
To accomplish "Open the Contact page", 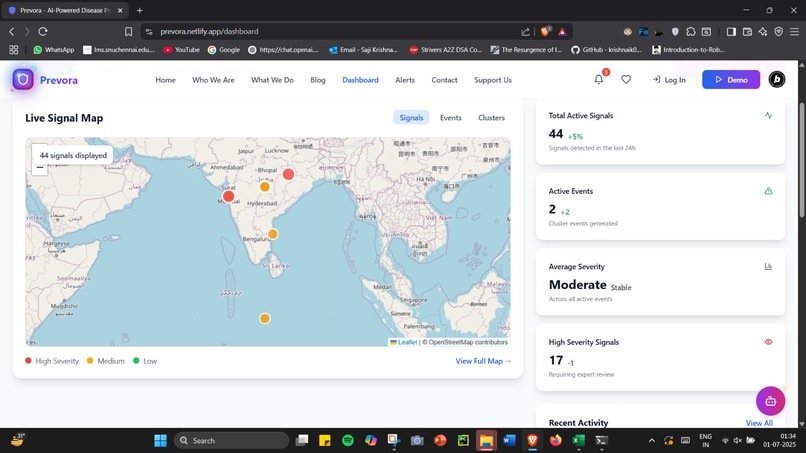I will (444, 80).
